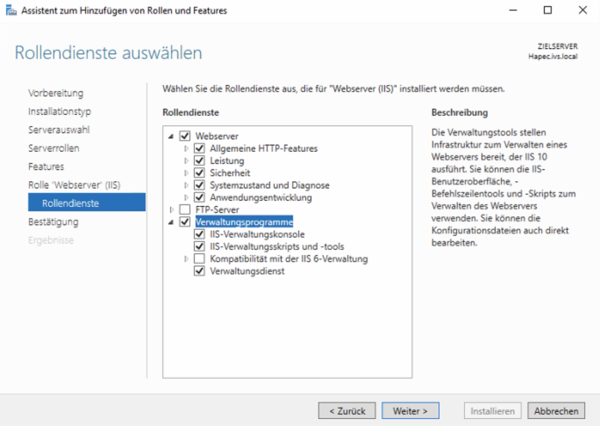Toggle the Sicherheit checkbox
The image size is (600, 426).
(199, 173)
